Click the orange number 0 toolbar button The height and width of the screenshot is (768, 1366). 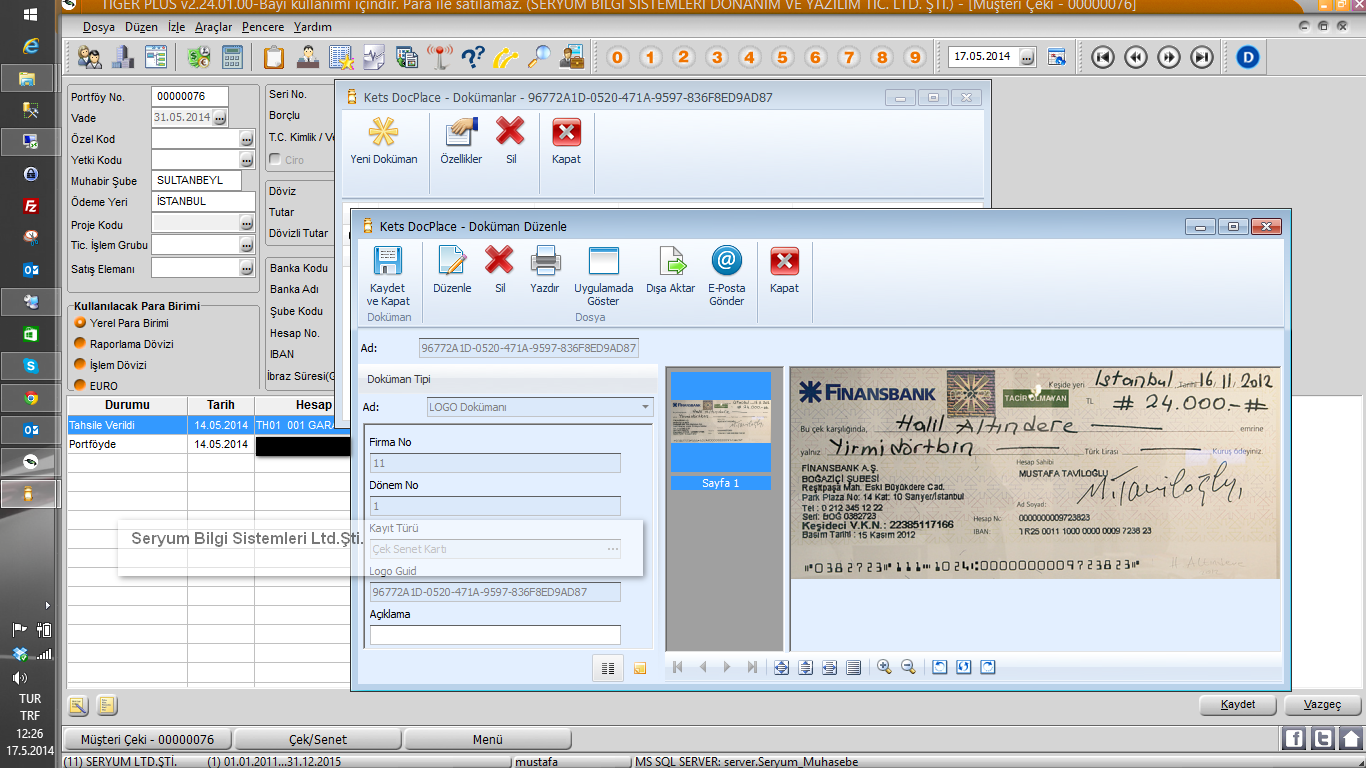tap(618, 57)
